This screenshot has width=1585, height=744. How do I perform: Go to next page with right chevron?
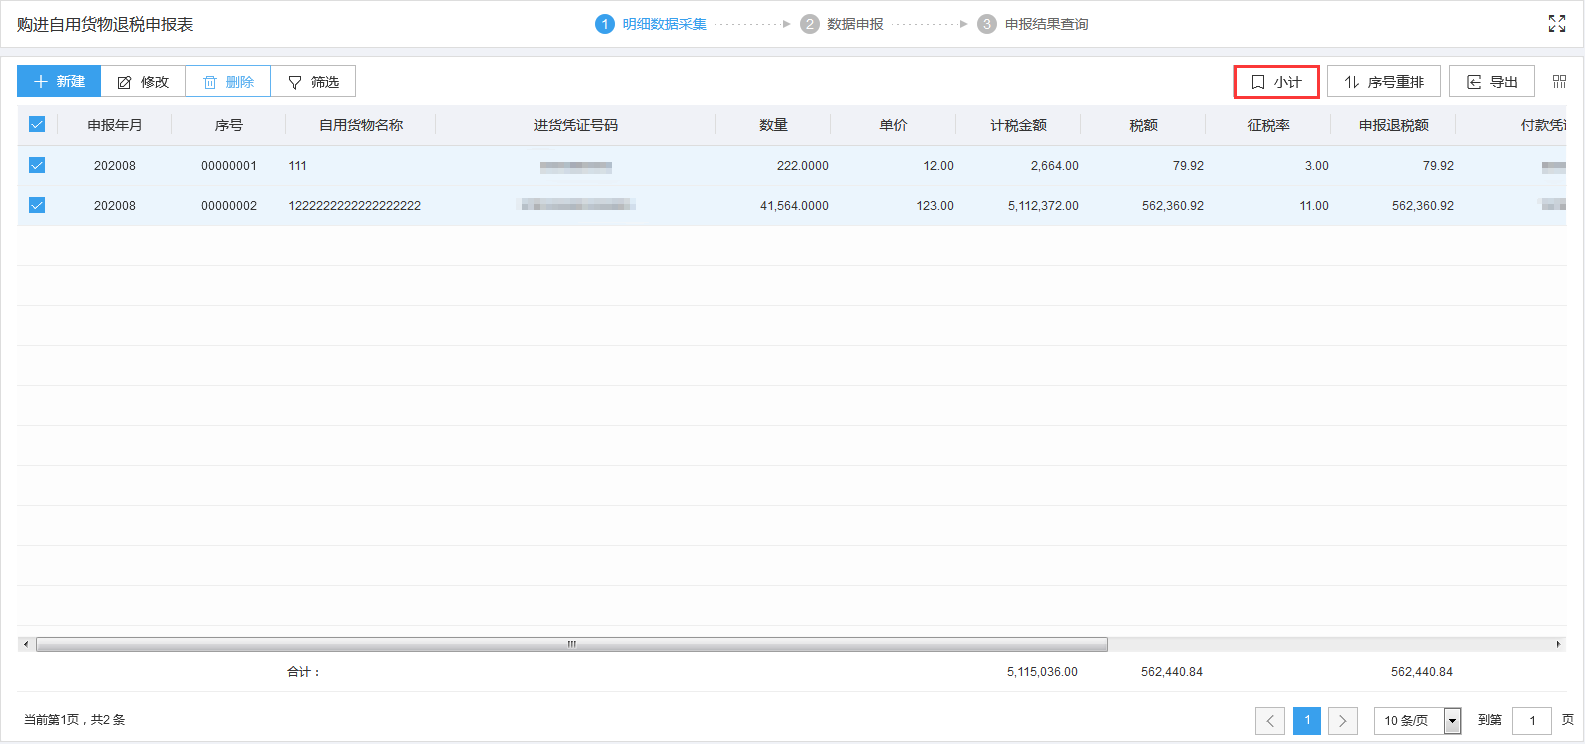[x=1343, y=720]
